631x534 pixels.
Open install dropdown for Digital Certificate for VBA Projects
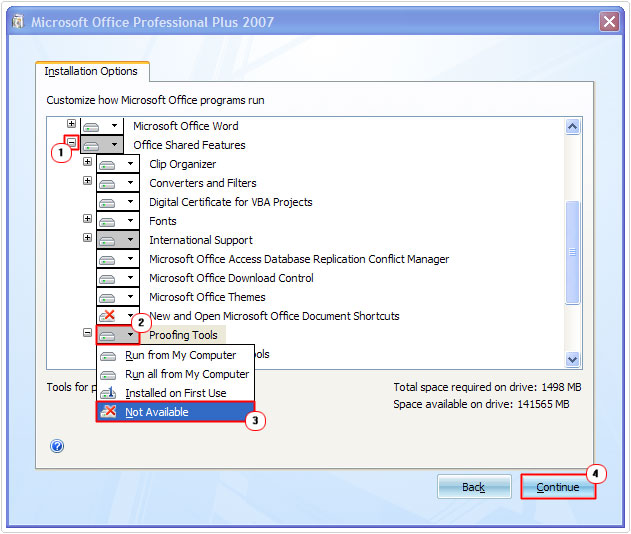tap(118, 202)
